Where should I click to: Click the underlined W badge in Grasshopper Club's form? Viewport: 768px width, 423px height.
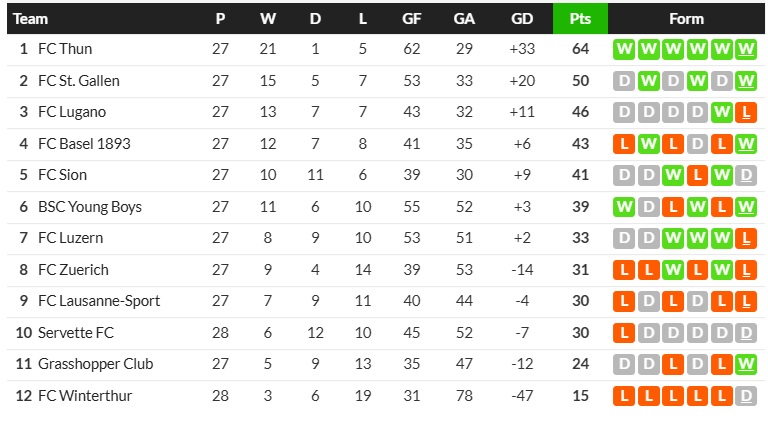click(x=745, y=364)
